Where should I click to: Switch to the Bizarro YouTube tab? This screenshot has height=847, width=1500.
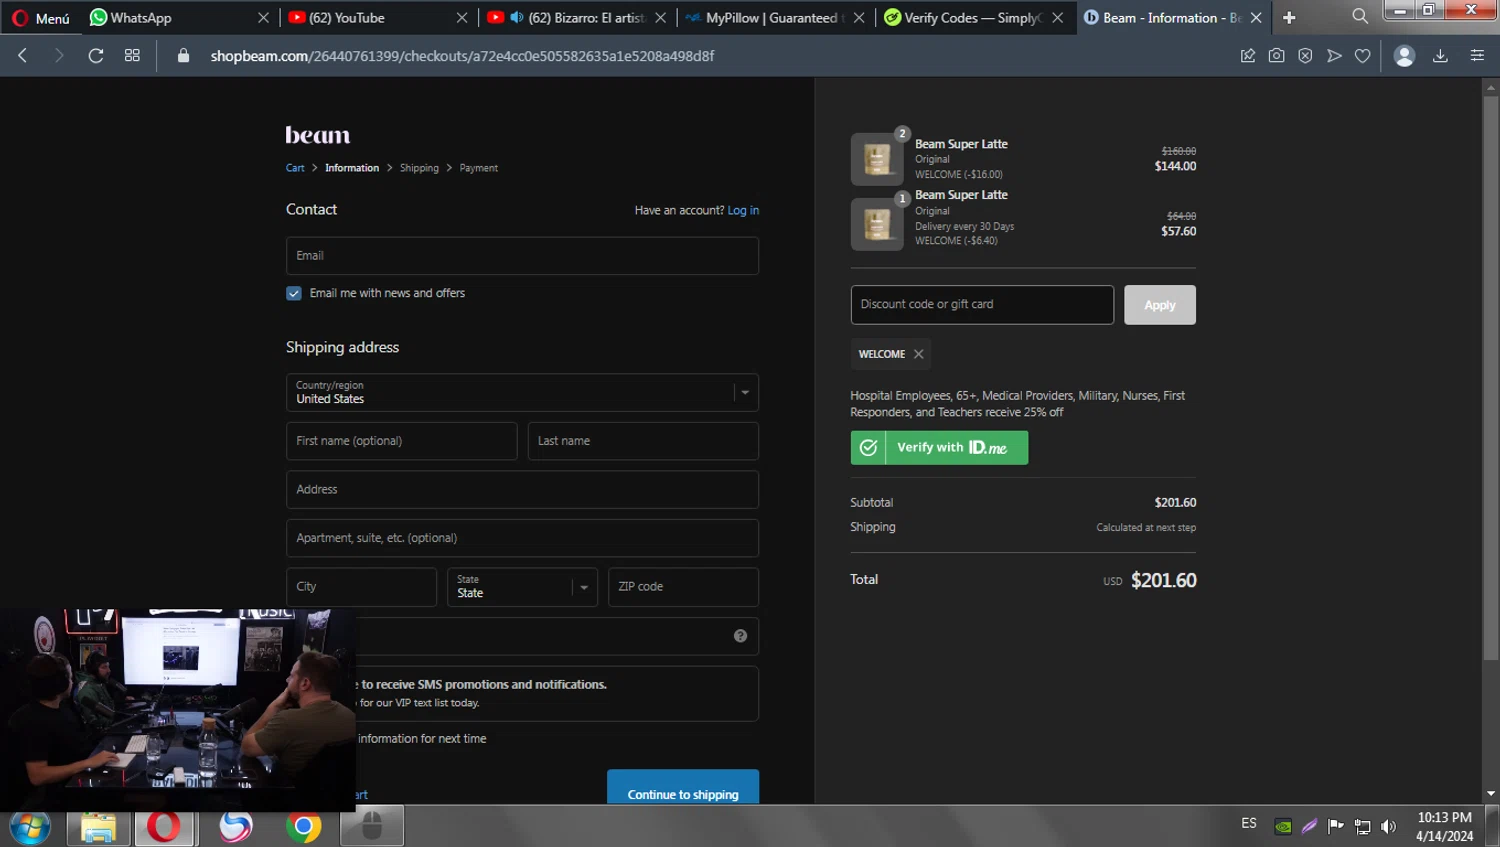click(x=576, y=18)
